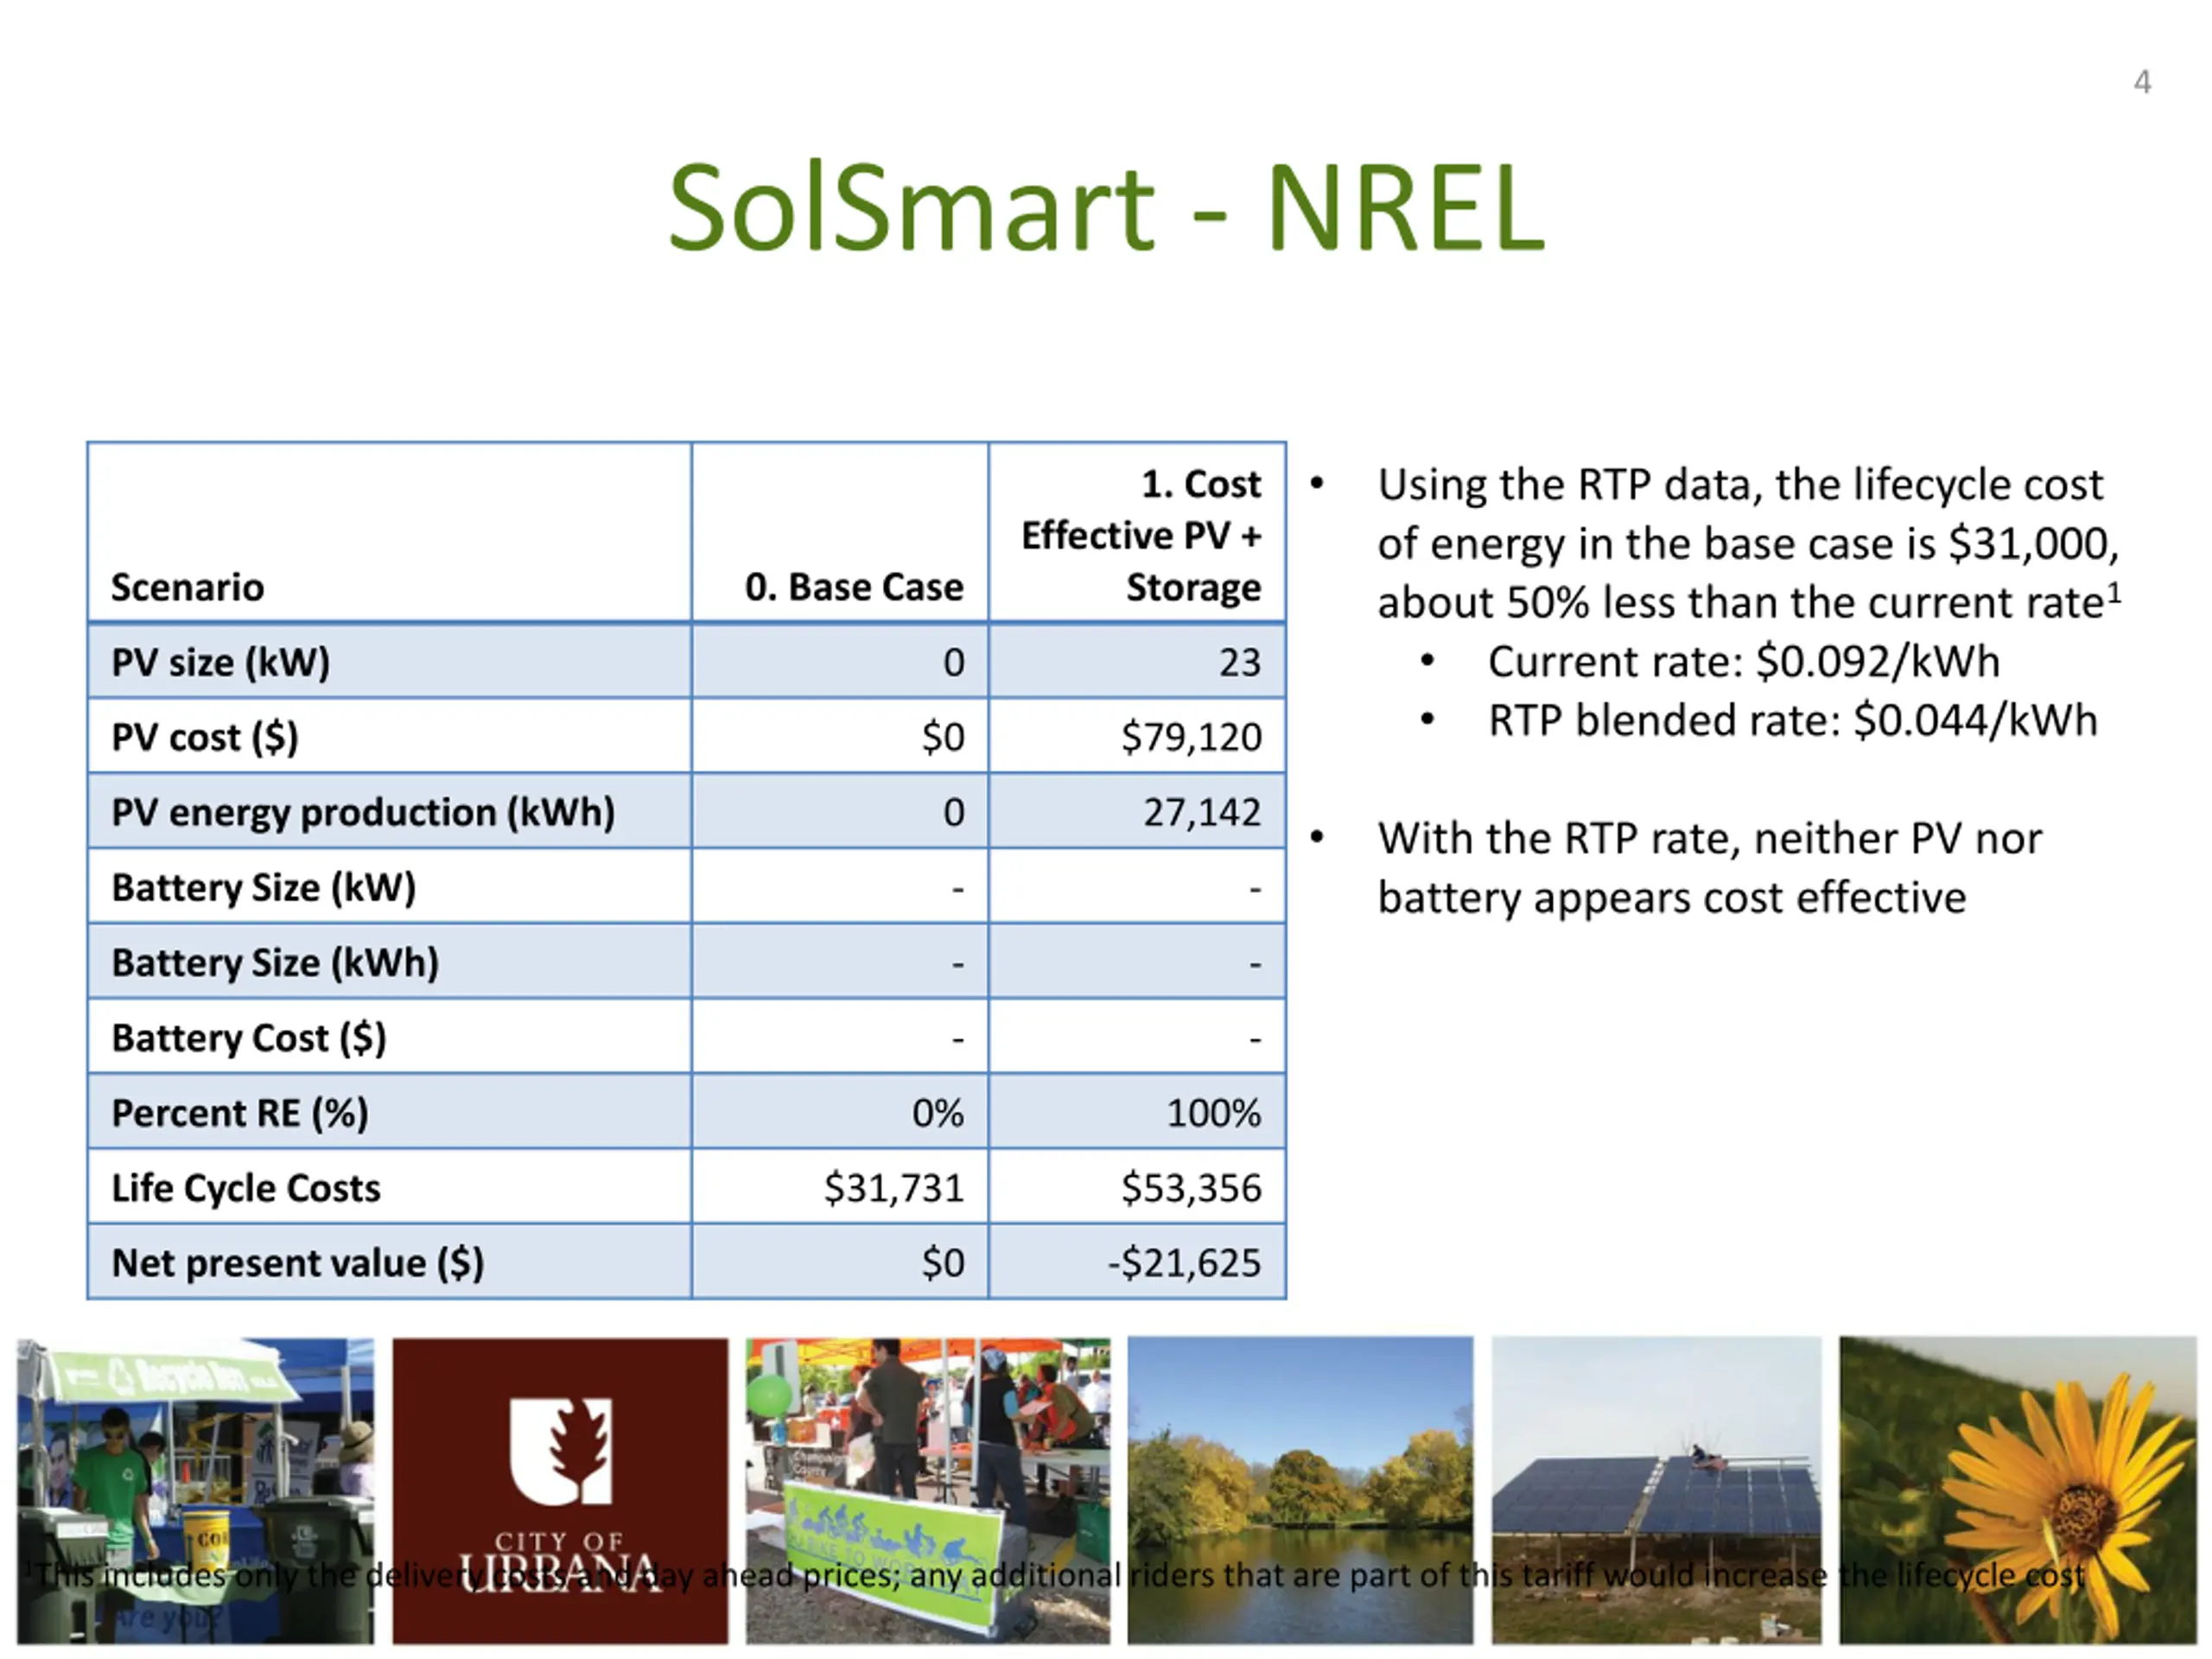Click the solar panel array photo
Viewport: 2212px width, 1659px height.
coord(1656,1470)
